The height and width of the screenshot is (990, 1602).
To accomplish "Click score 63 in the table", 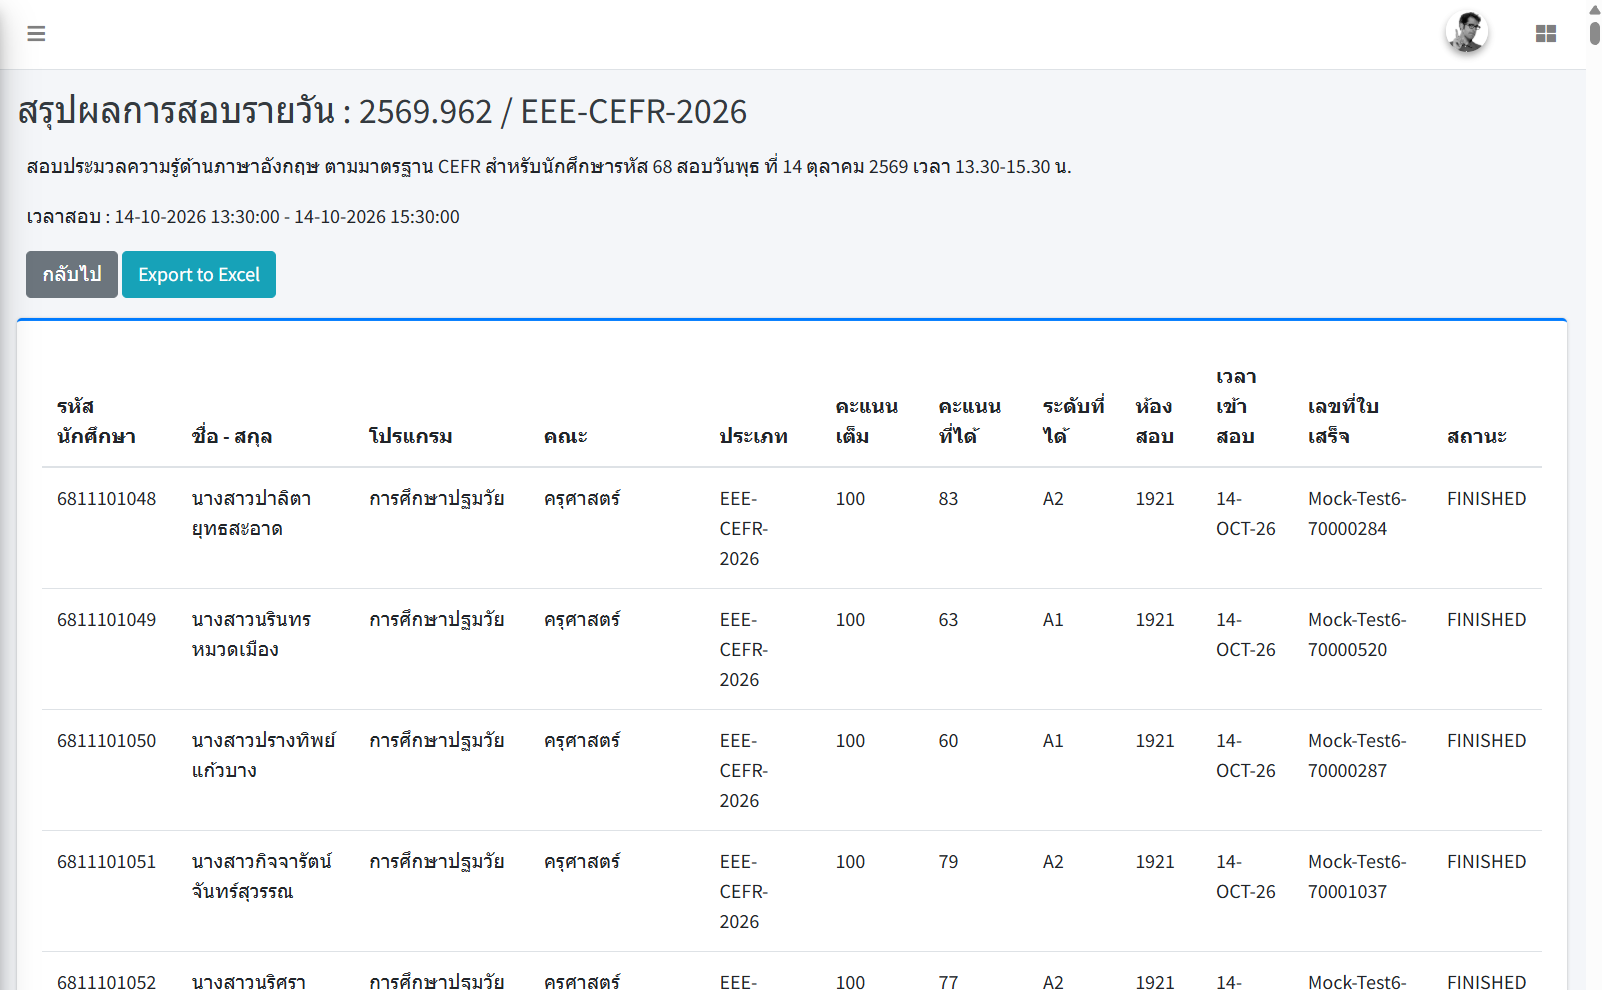I will [x=948, y=619].
